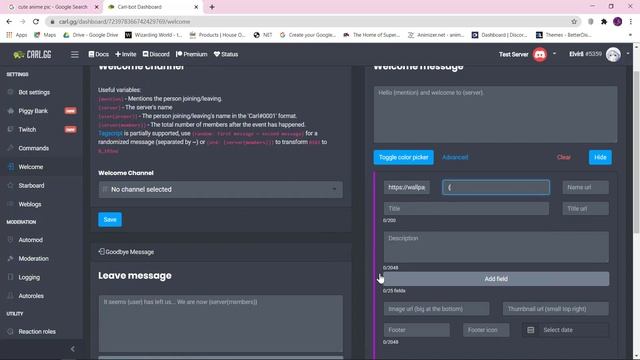Open the Discord link in navbar

156,54
